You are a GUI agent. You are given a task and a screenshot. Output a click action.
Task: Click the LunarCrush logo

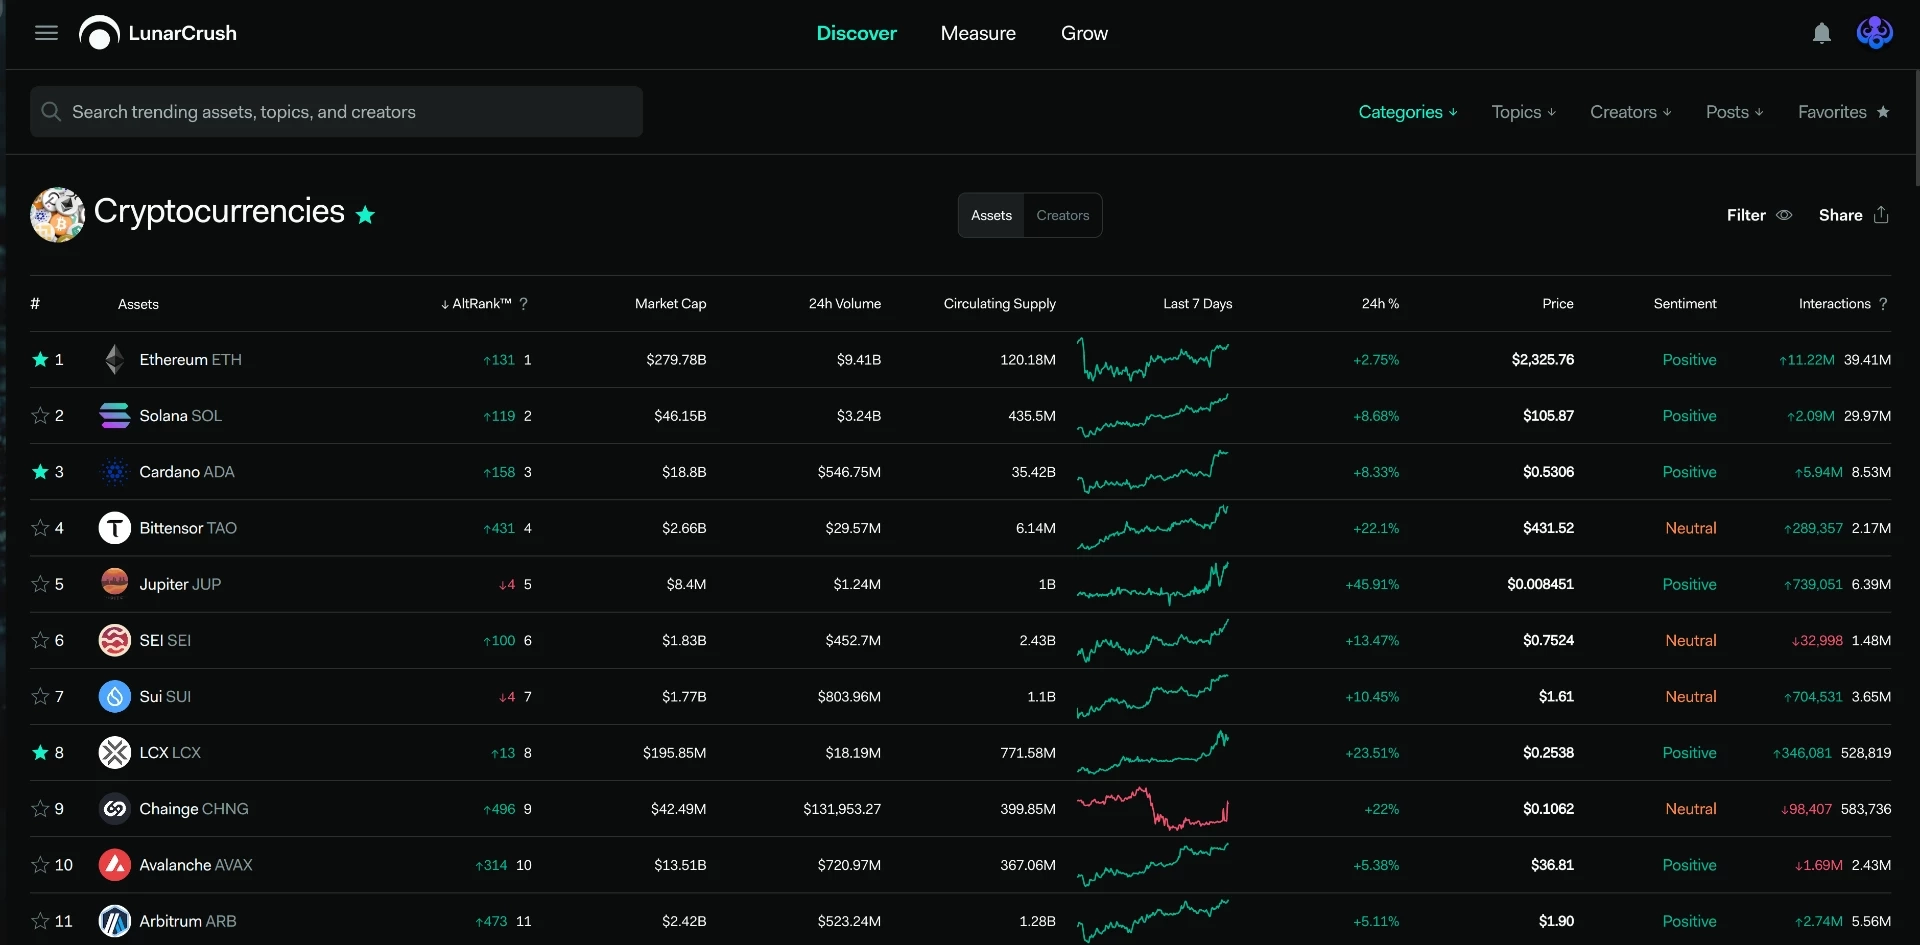point(158,33)
